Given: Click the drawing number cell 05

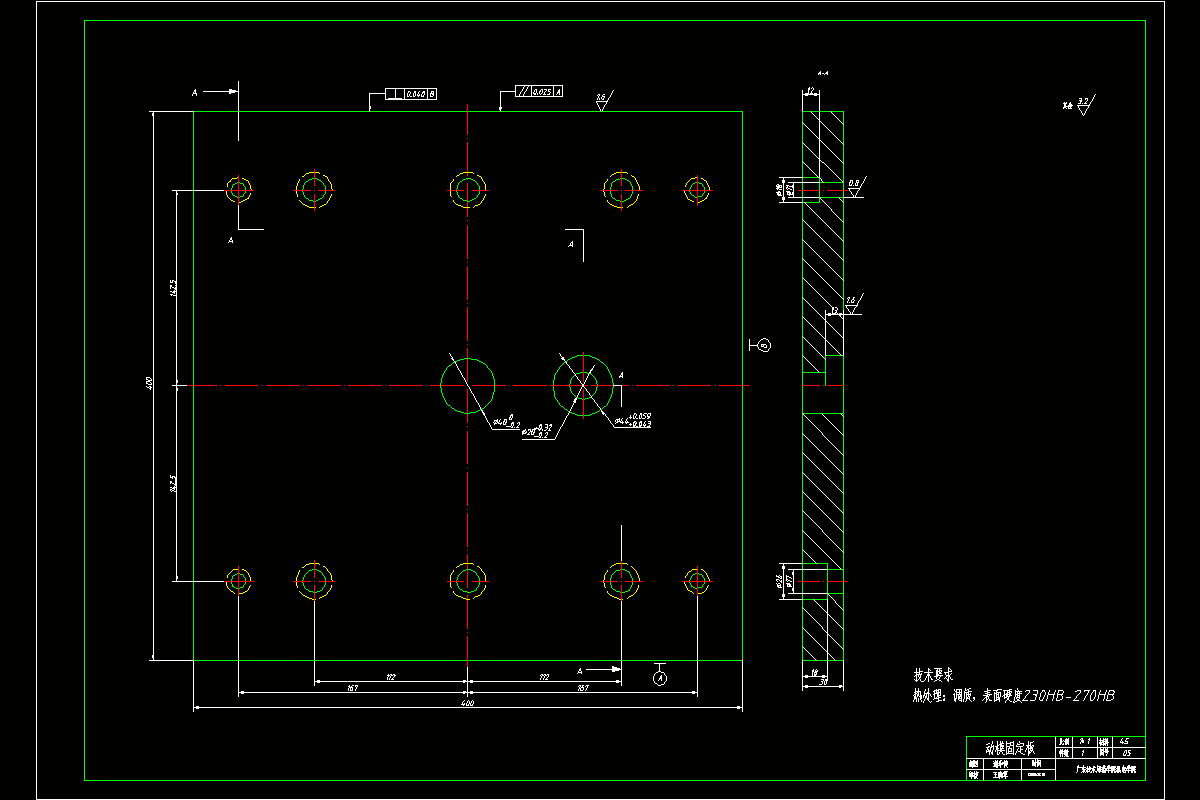Looking at the screenshot, I should [1128, 752].
